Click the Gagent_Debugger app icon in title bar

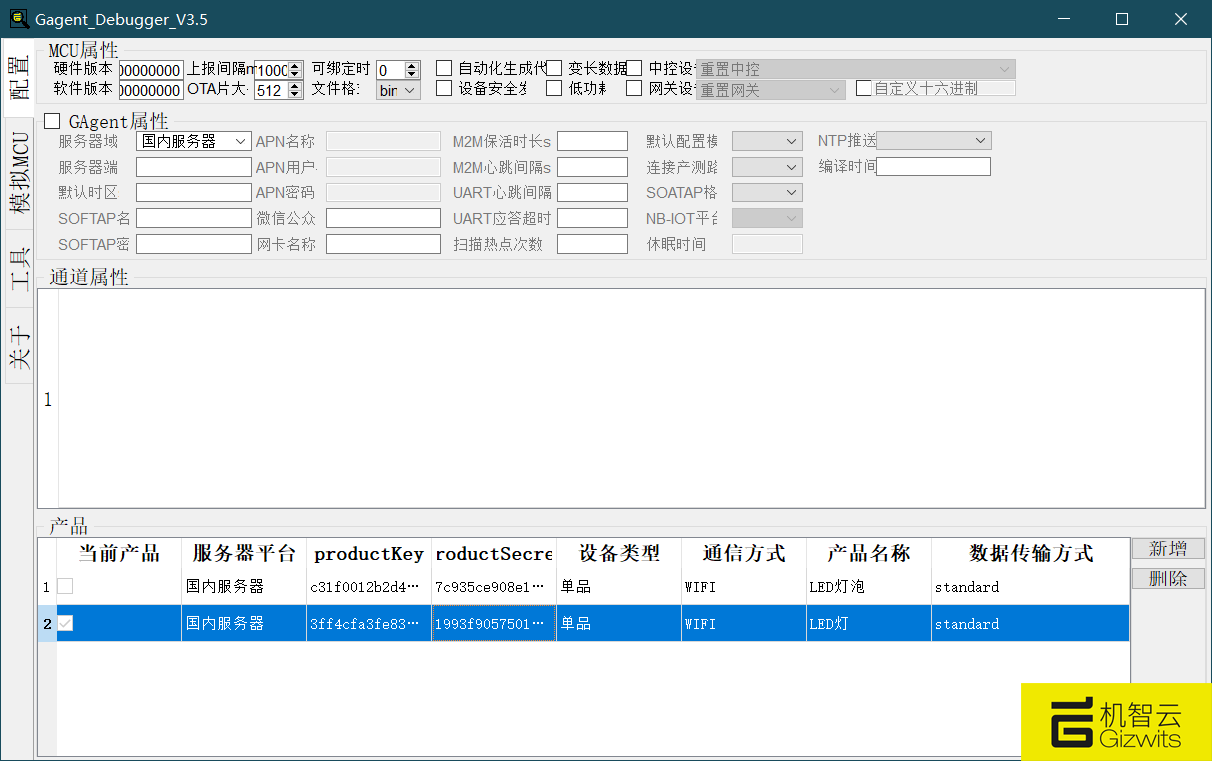[18, 19]
